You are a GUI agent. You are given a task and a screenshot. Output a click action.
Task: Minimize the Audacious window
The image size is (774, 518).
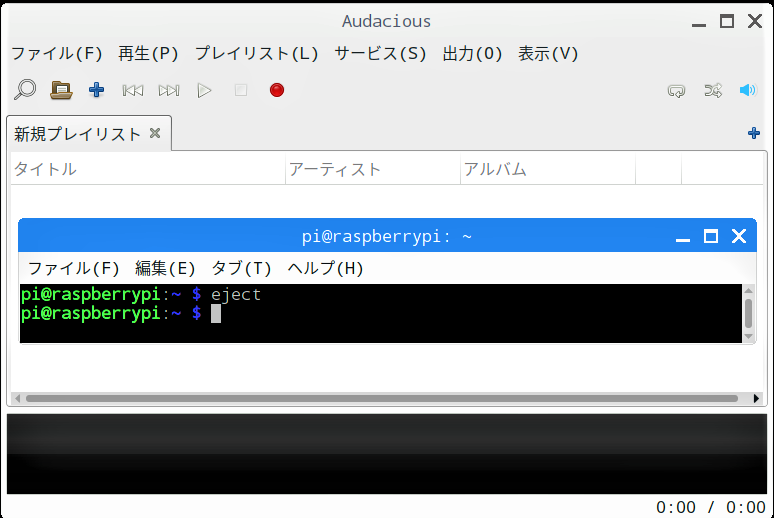pos(698,22)
